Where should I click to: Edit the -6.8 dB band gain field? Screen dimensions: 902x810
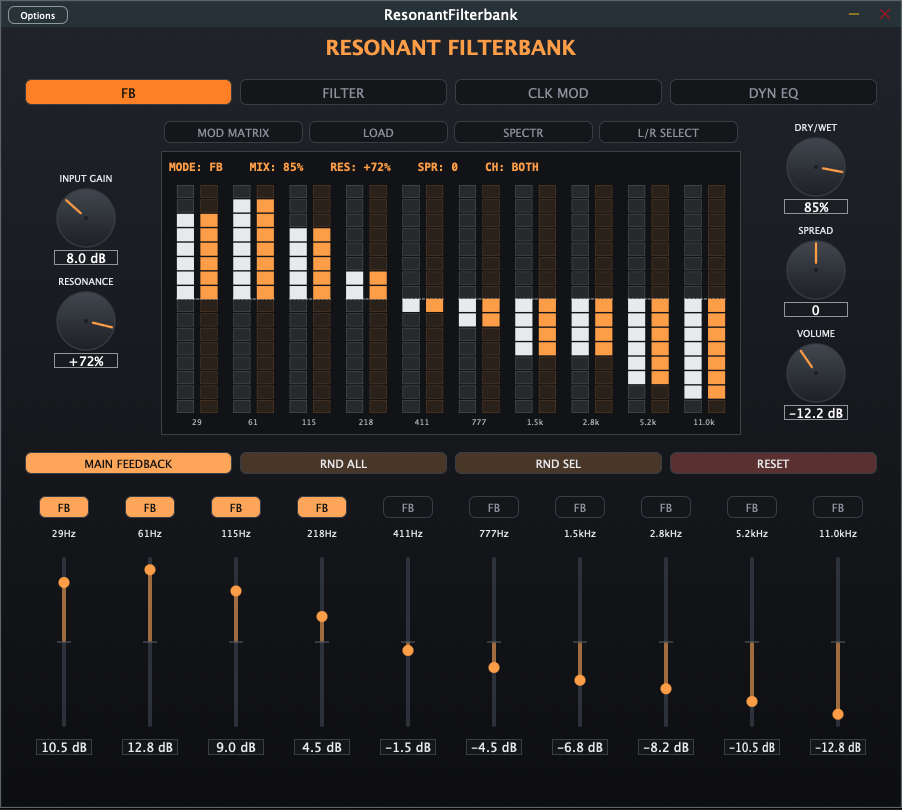tap(580, 747)
